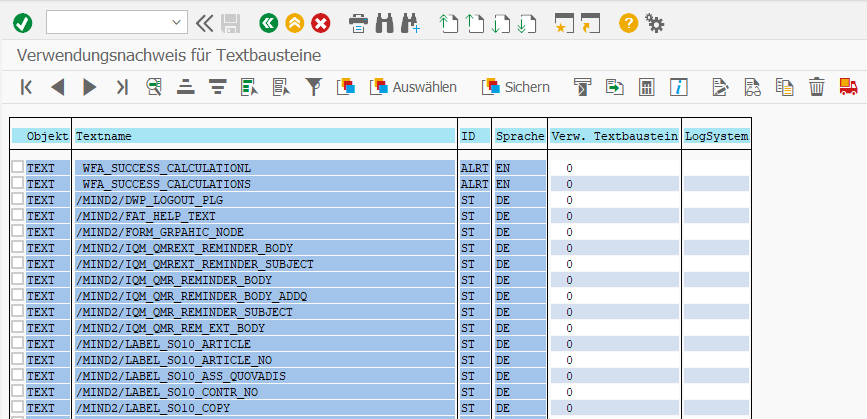Click the Delete trash can icon

pos(817,87)
